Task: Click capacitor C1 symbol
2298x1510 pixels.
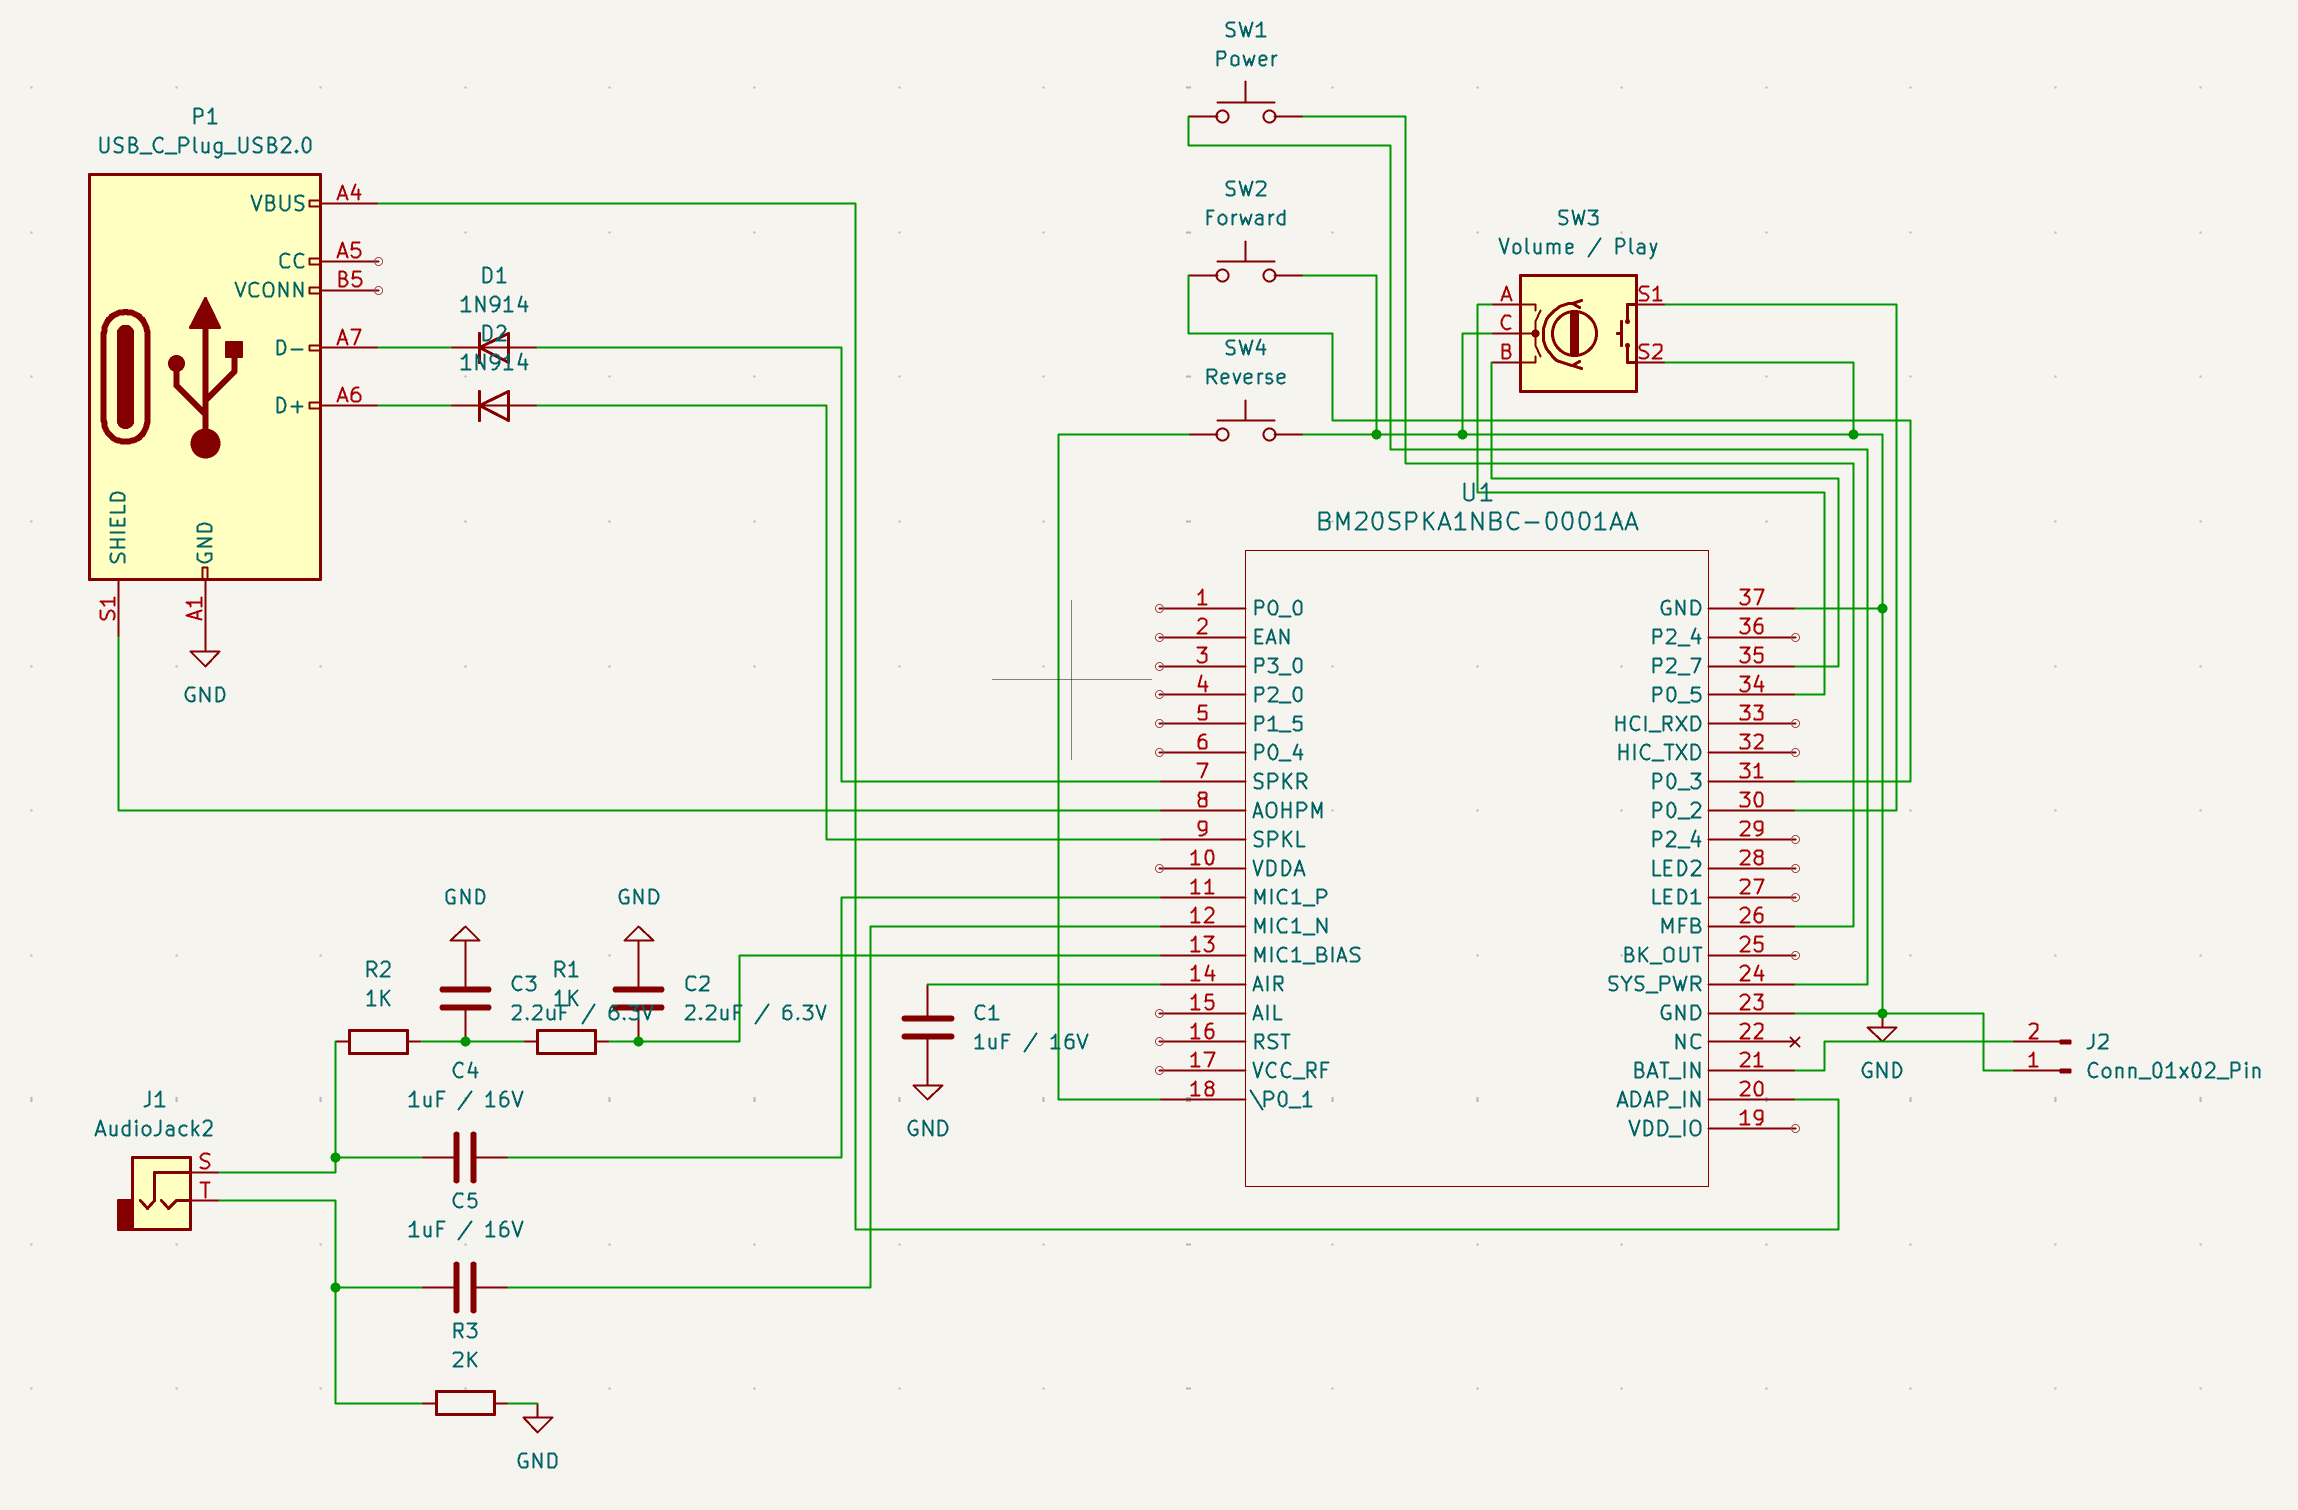Action: (927, 1027)
